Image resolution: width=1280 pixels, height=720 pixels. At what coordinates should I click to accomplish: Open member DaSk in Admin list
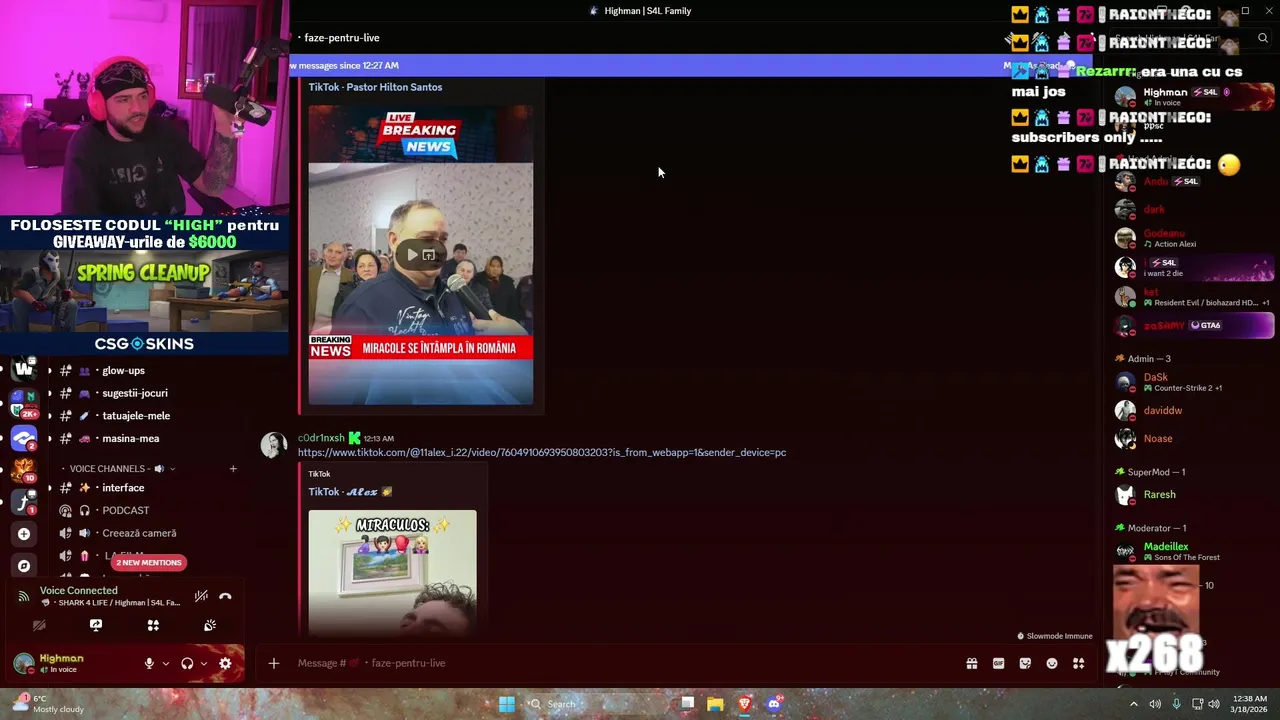1155,377
